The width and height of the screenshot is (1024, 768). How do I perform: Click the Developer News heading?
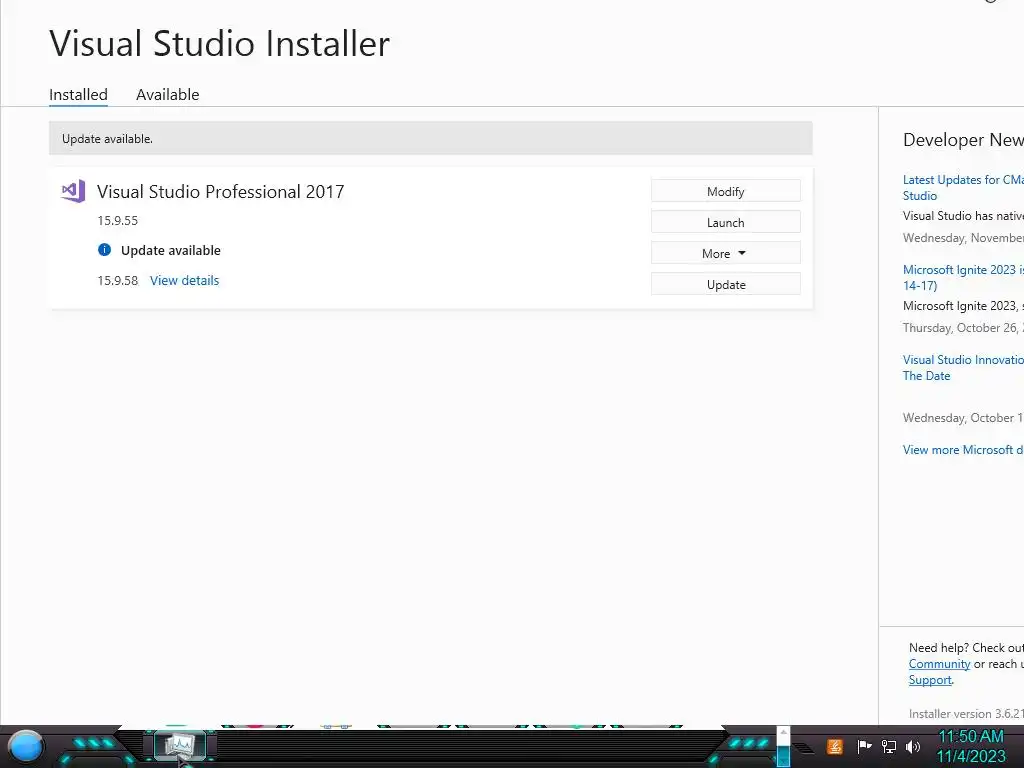963,140
